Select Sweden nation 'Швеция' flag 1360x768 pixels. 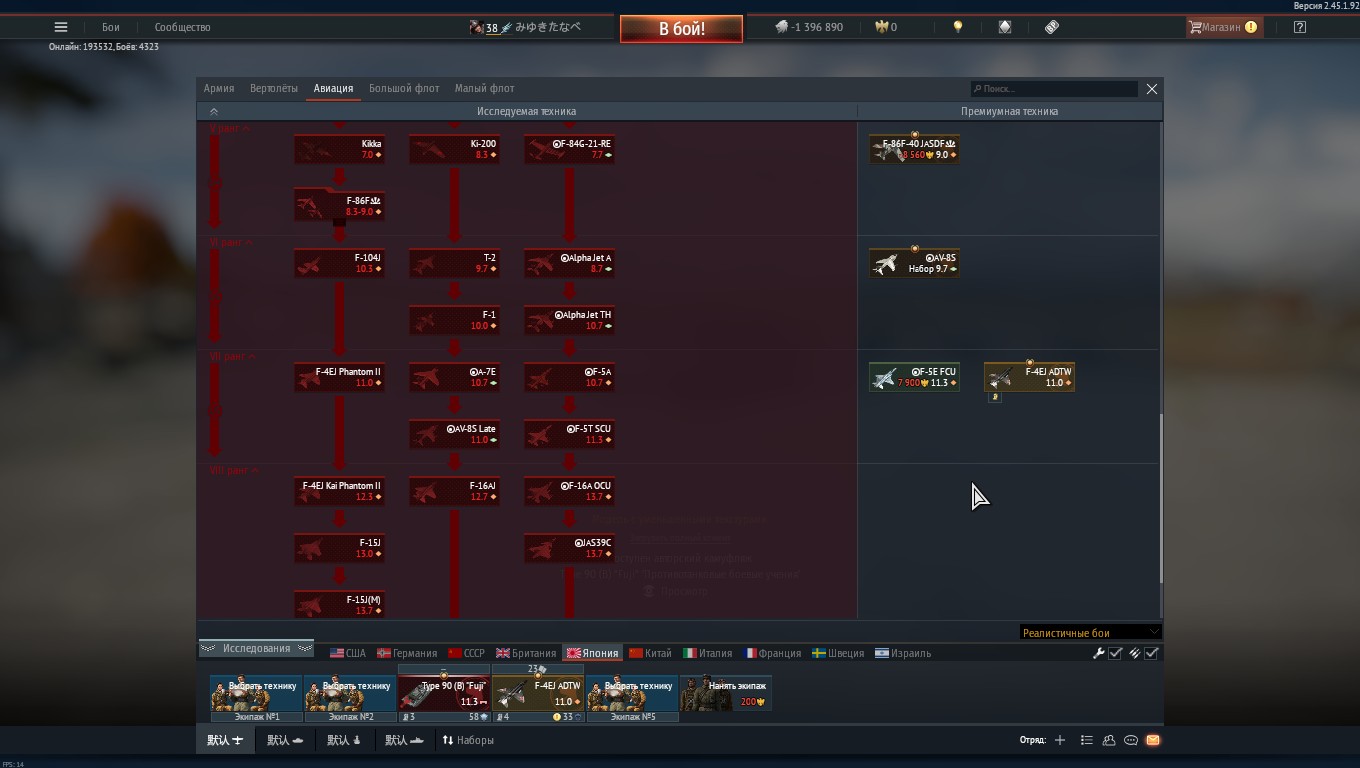pyautogui.click(x=838, y=653)
